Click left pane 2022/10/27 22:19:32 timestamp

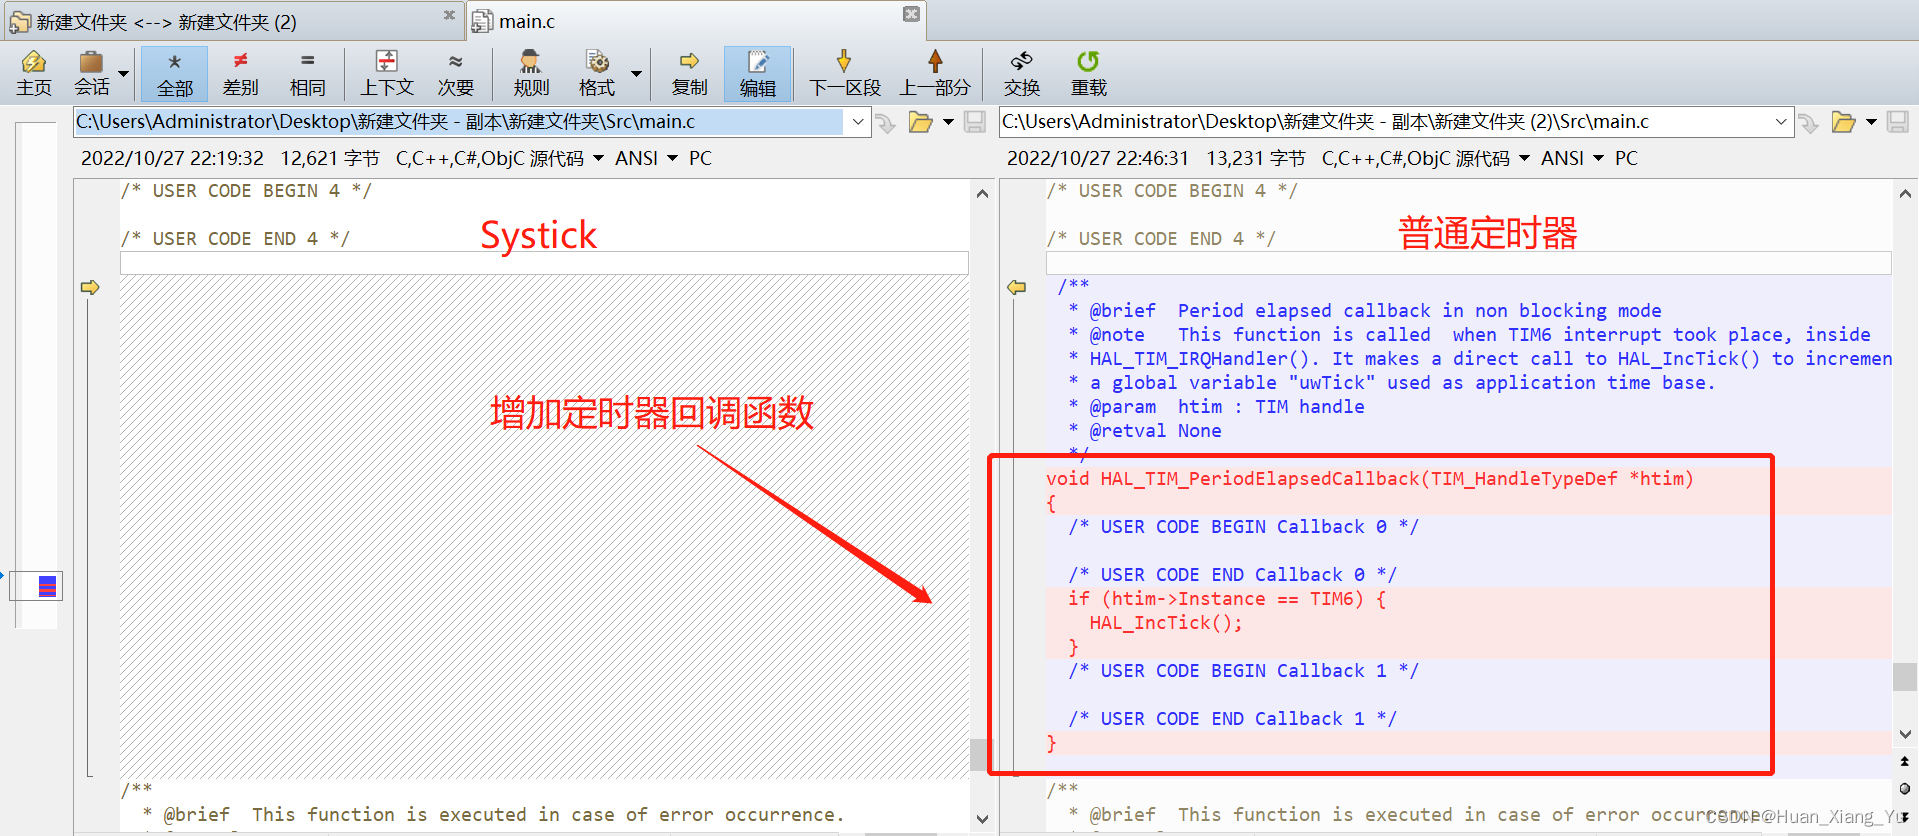coord(172,158)
